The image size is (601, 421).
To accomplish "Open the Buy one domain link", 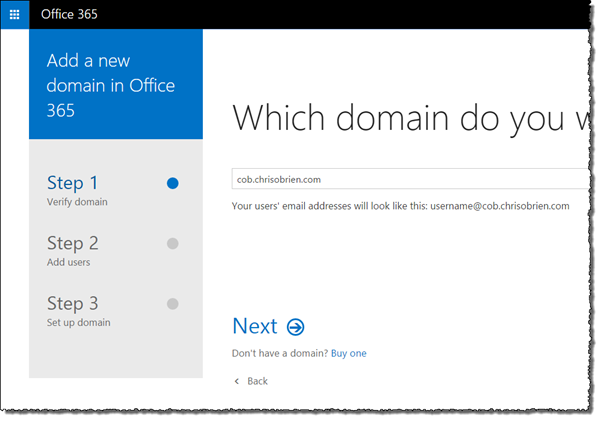I will (x=348, y=353).
